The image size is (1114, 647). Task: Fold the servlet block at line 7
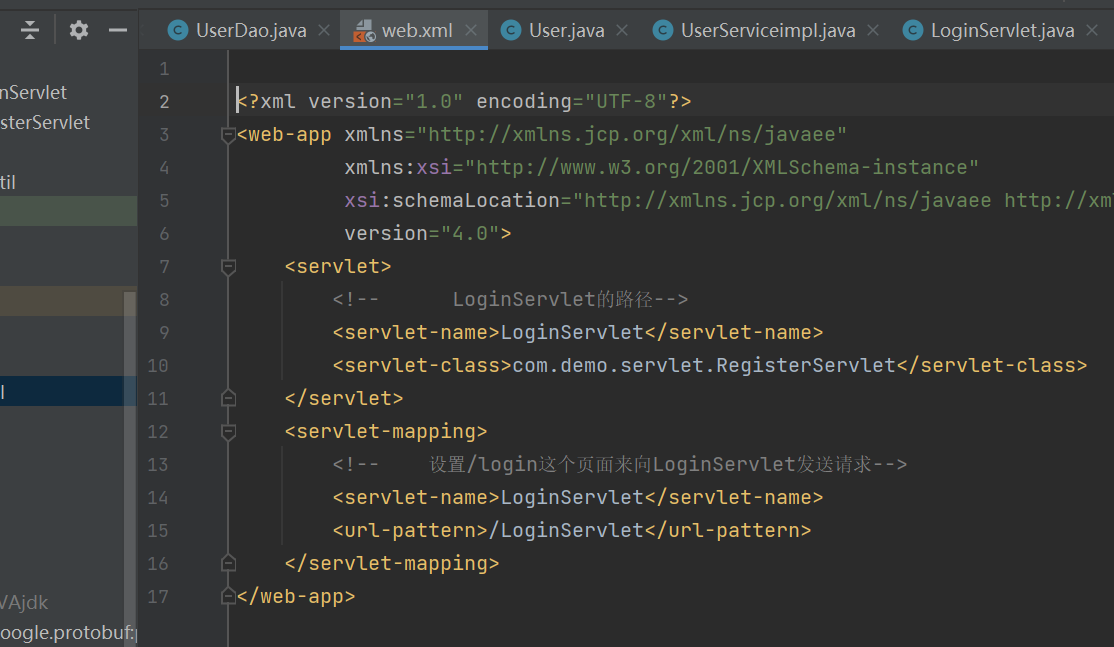point(228,267)
